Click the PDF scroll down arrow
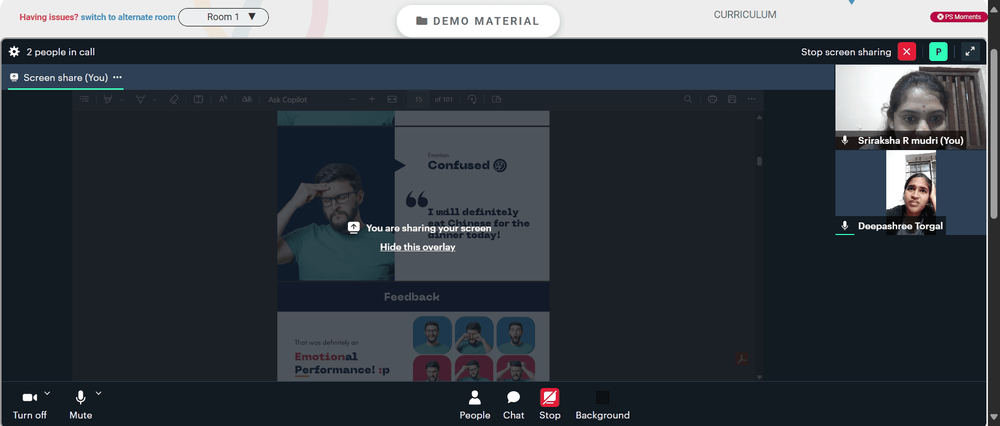This screenshot has height=426, width=1000. click(x=759, y=377)
